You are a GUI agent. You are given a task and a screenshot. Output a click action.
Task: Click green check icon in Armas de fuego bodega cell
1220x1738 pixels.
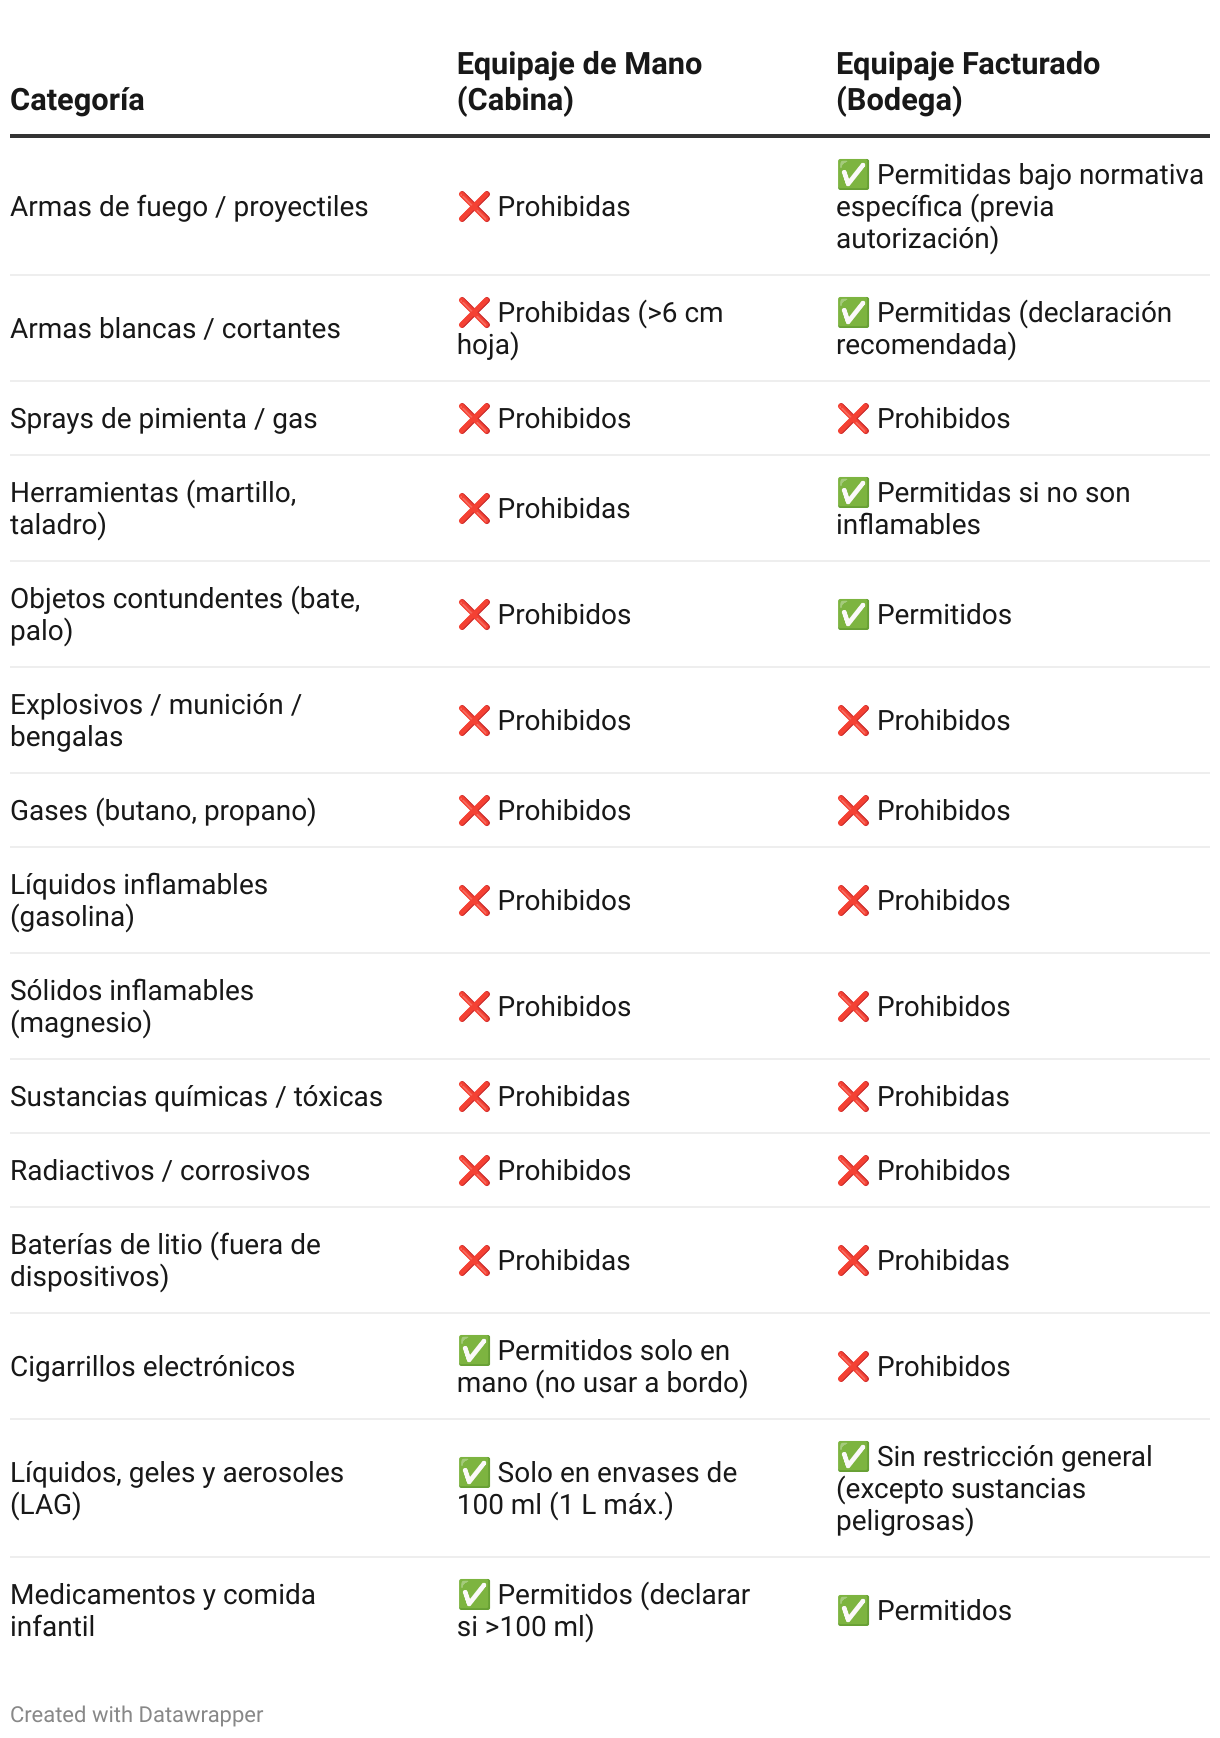(853, 175)
